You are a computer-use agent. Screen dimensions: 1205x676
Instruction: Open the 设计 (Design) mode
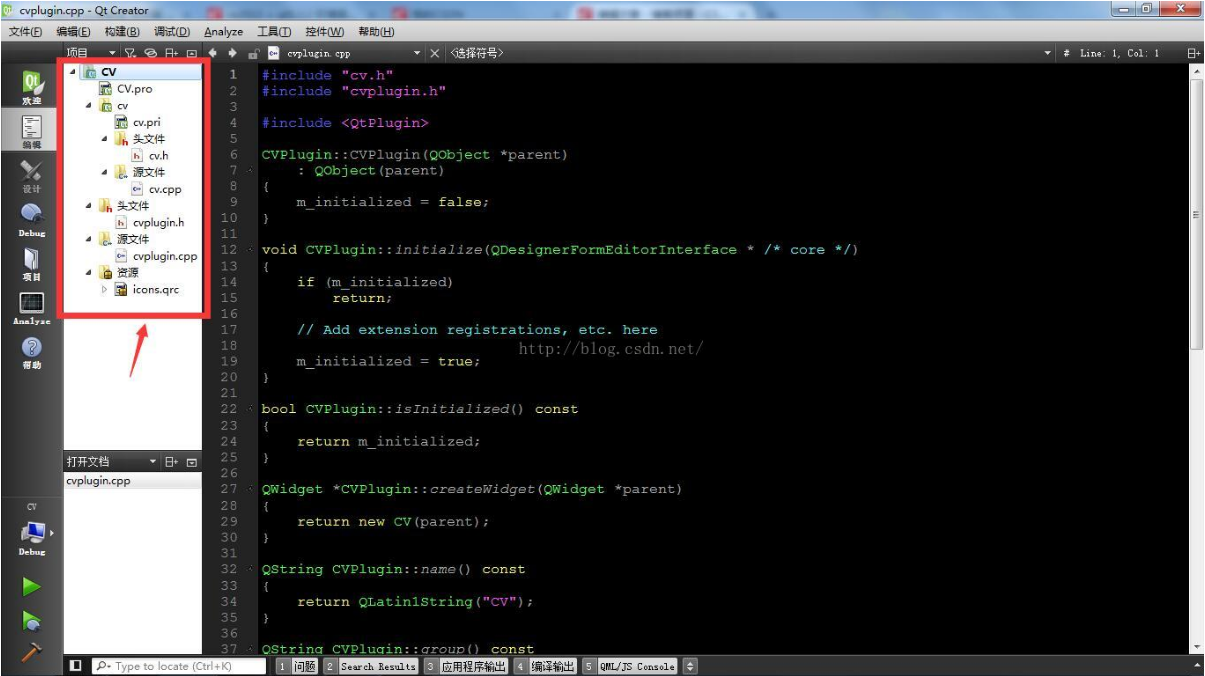pyautogui.click(x=32, y=175)
